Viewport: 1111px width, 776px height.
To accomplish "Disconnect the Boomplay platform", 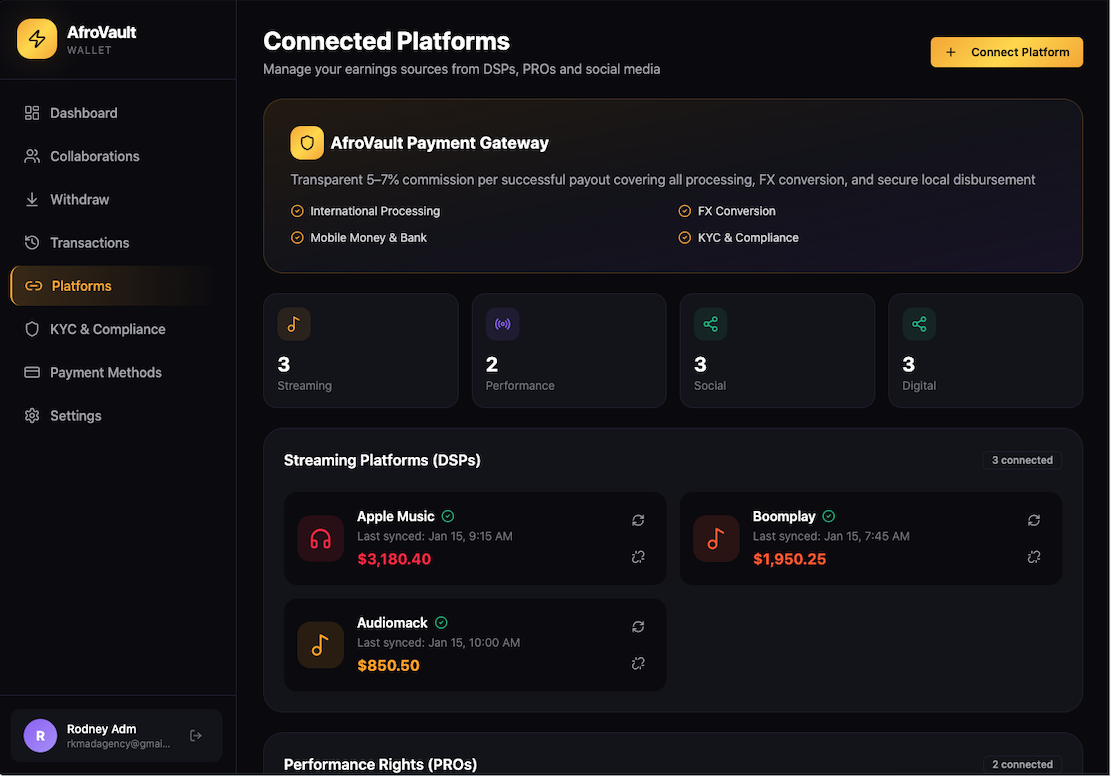I will 1034,557.
